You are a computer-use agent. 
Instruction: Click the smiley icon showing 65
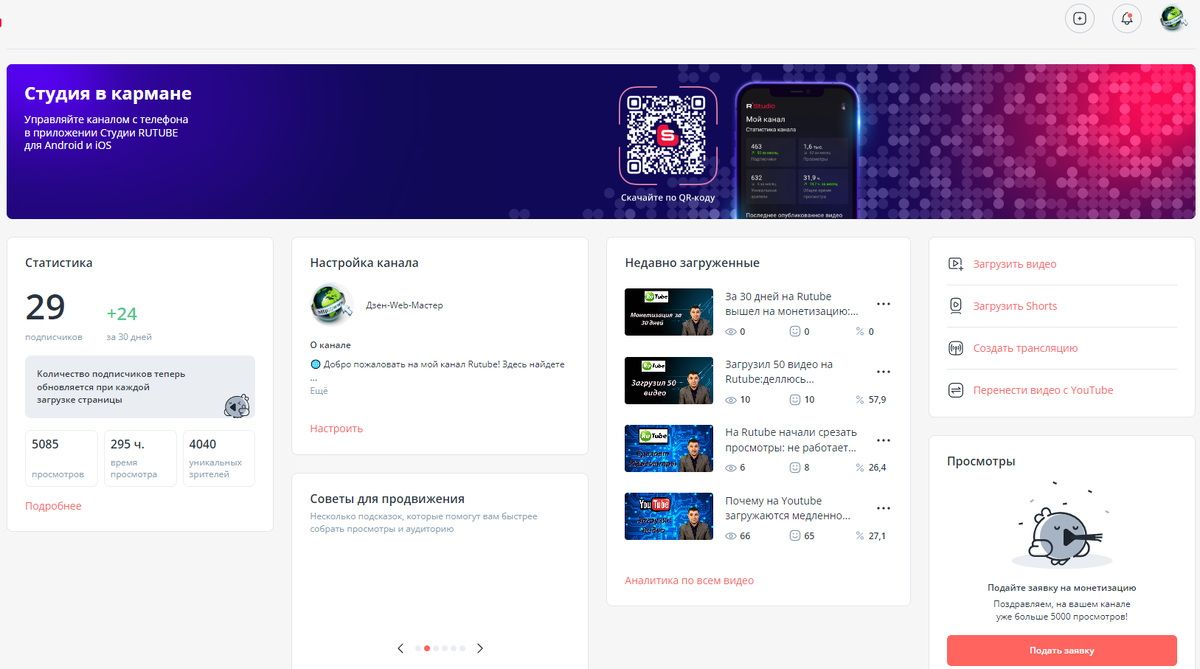pos(796,536)
